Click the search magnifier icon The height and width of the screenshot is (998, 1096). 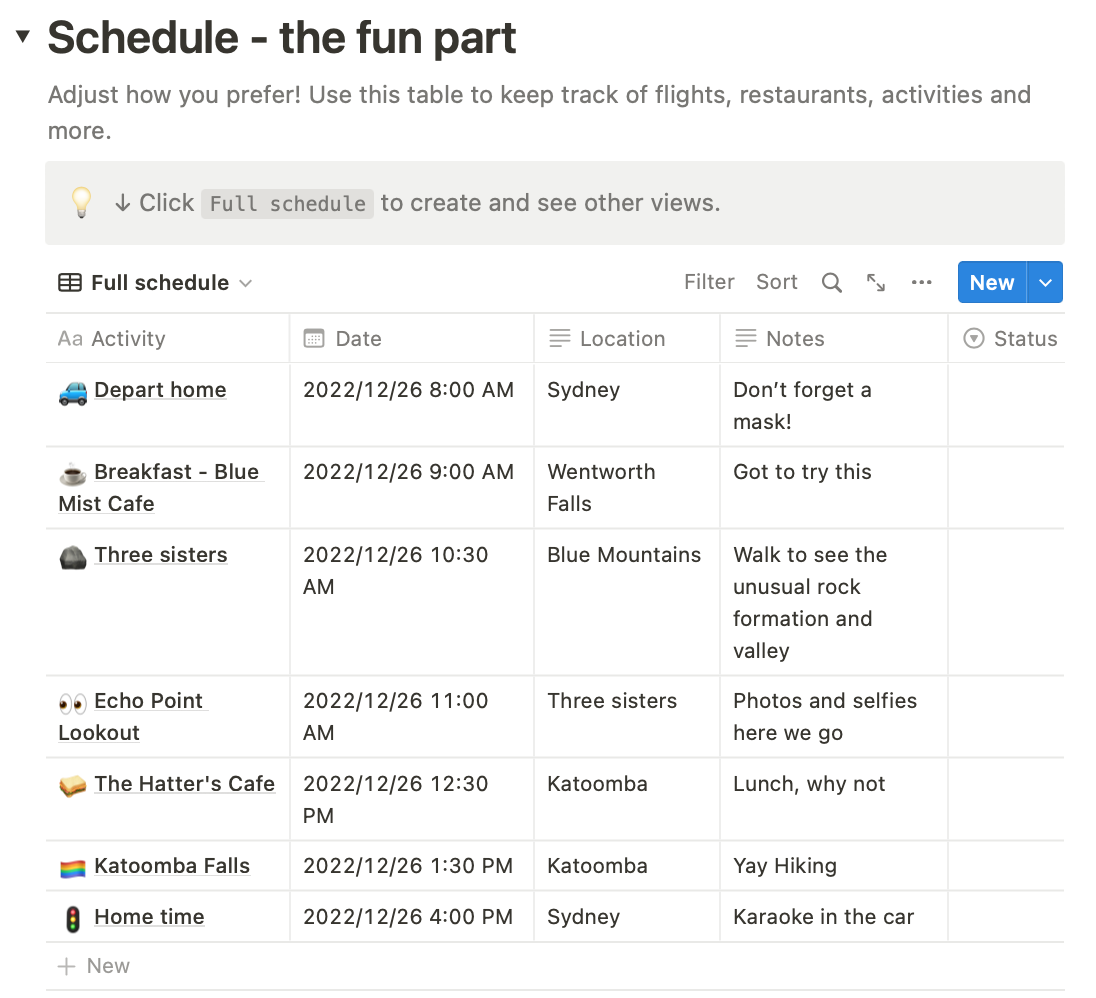[x=831, y=283]
